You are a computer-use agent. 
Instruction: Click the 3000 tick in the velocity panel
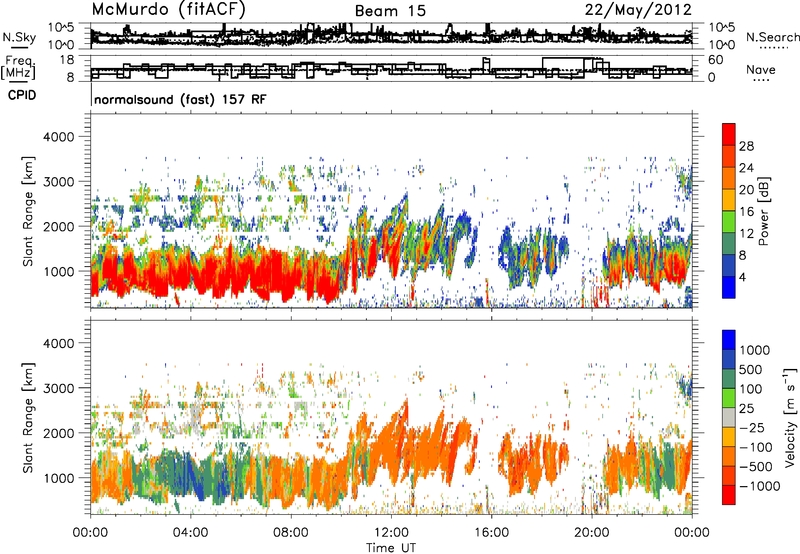pyautogui.click(x=58, y=388)
